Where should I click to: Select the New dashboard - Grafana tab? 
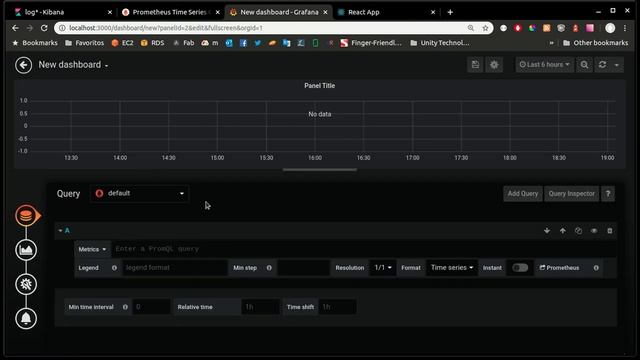tap(278, 12)
